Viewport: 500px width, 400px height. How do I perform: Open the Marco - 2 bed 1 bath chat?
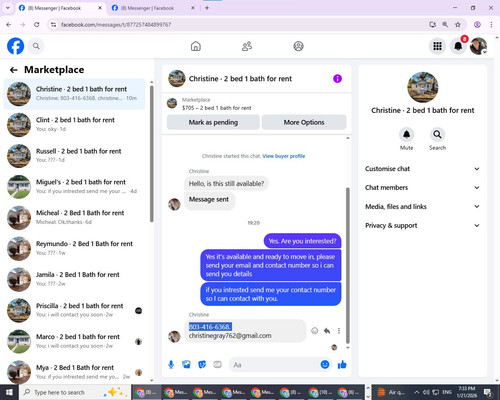tap(75, 342)
